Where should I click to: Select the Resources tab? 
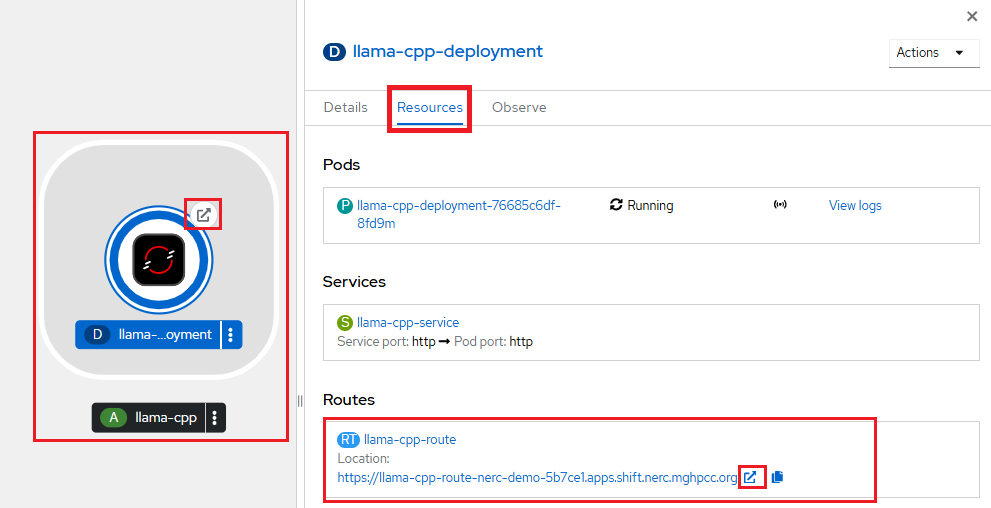point(429,107)
